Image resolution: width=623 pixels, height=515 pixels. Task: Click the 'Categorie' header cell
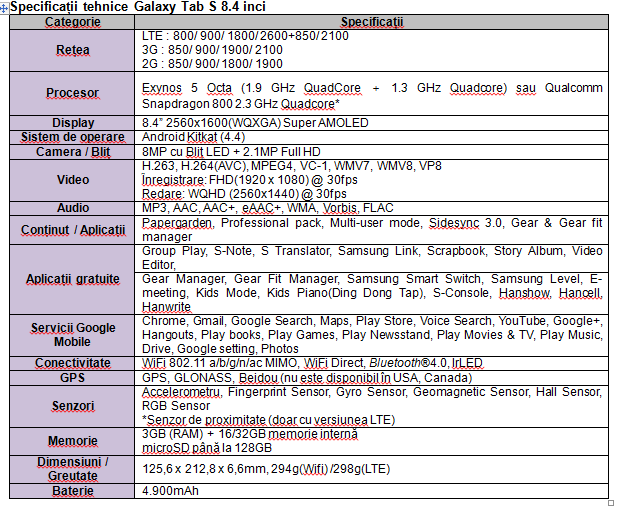point(72,22)
